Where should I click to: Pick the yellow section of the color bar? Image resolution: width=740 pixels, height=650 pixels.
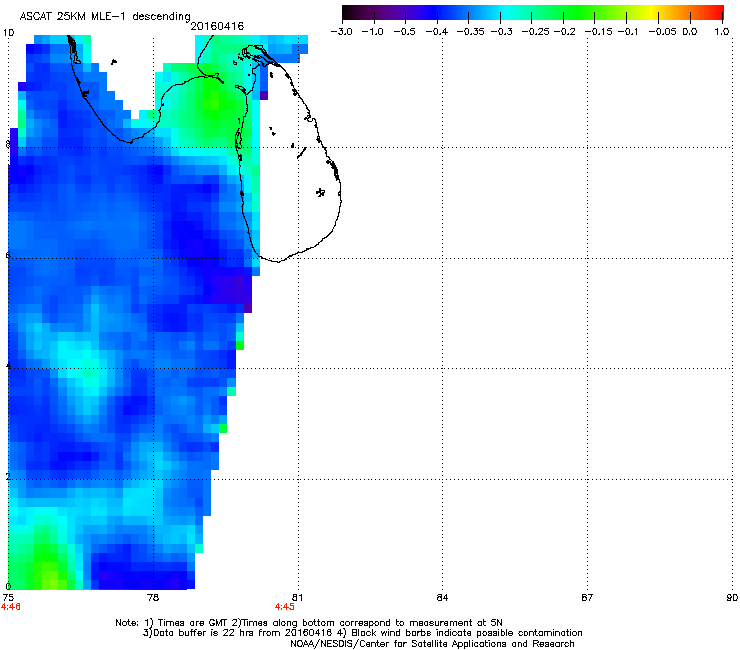[654, 13]
